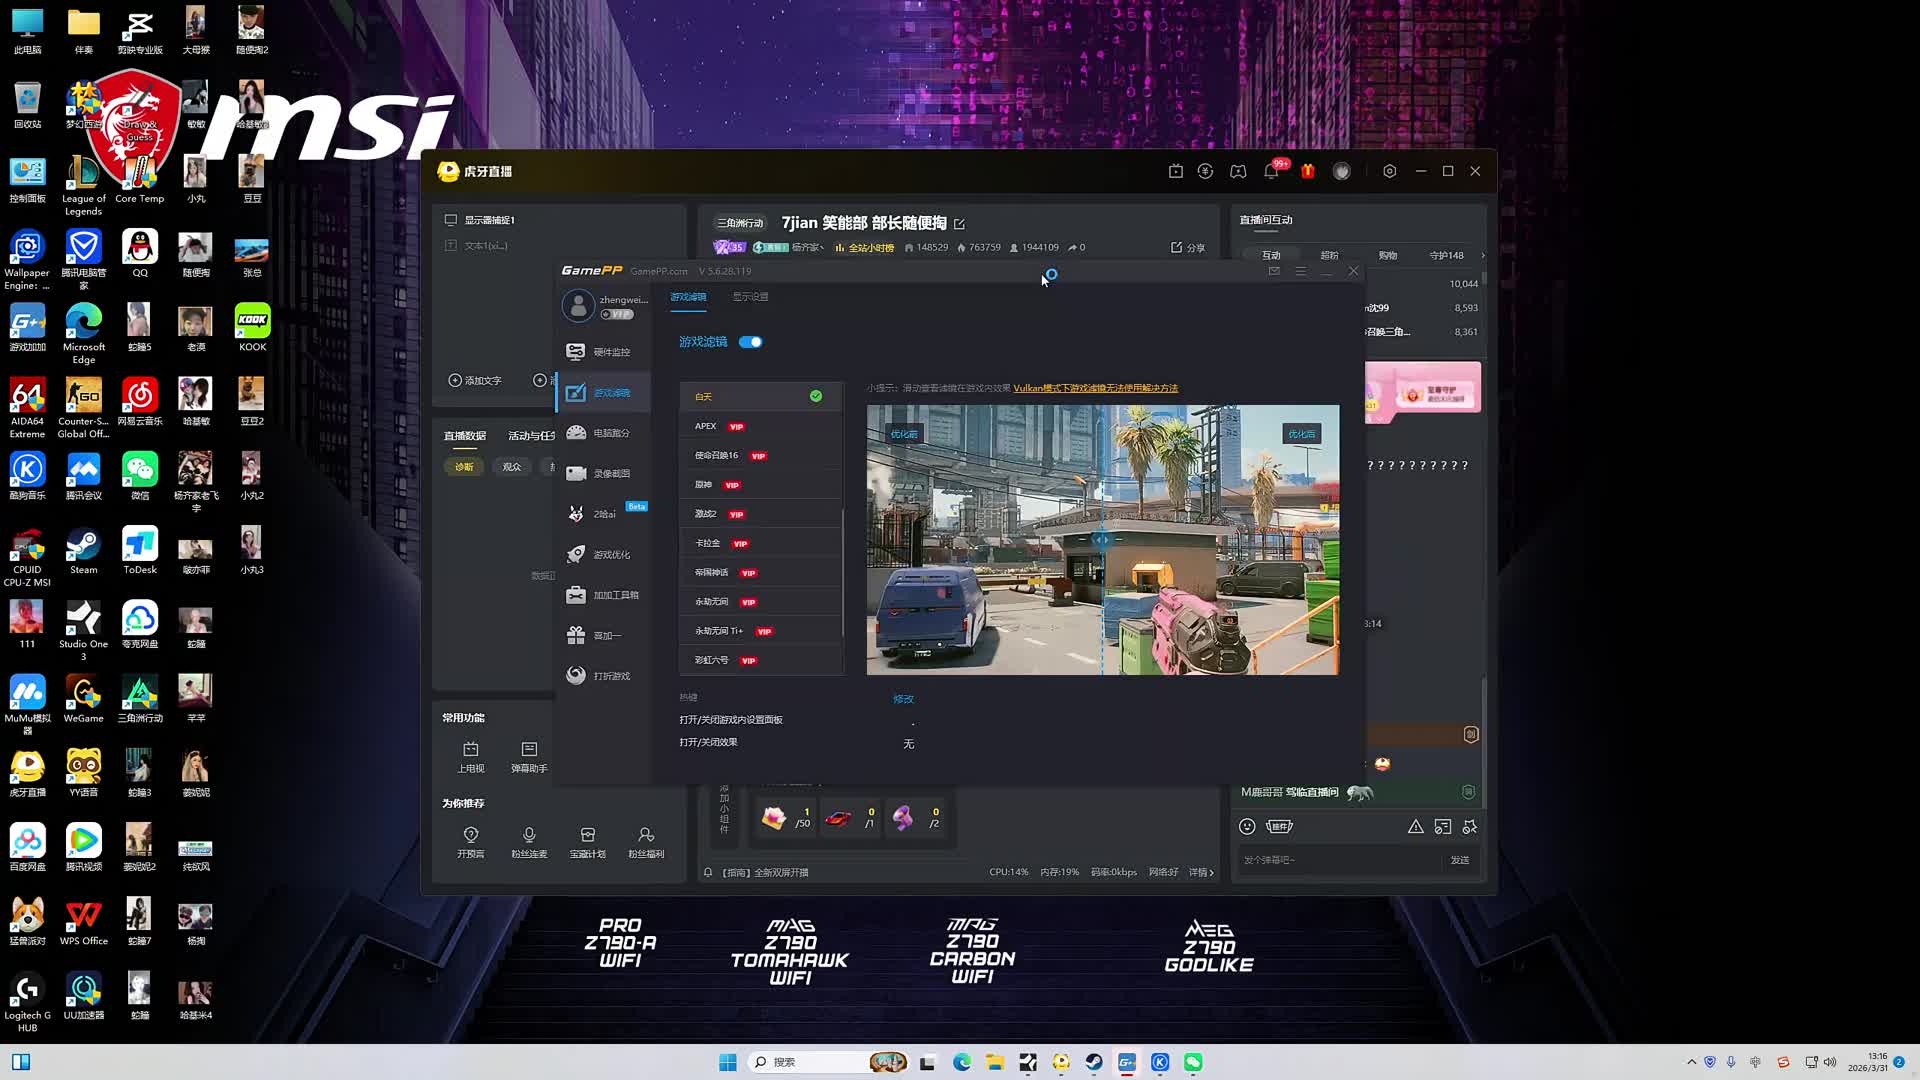
Task: Click the GamePP mail icon
Action: (1274, 271)
